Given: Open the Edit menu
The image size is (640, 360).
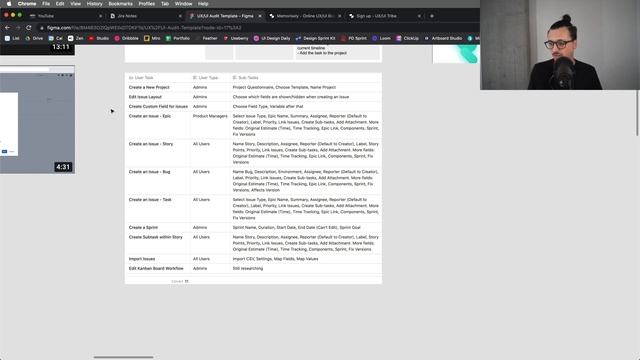Looking at the screenshot, I should 60,4.
